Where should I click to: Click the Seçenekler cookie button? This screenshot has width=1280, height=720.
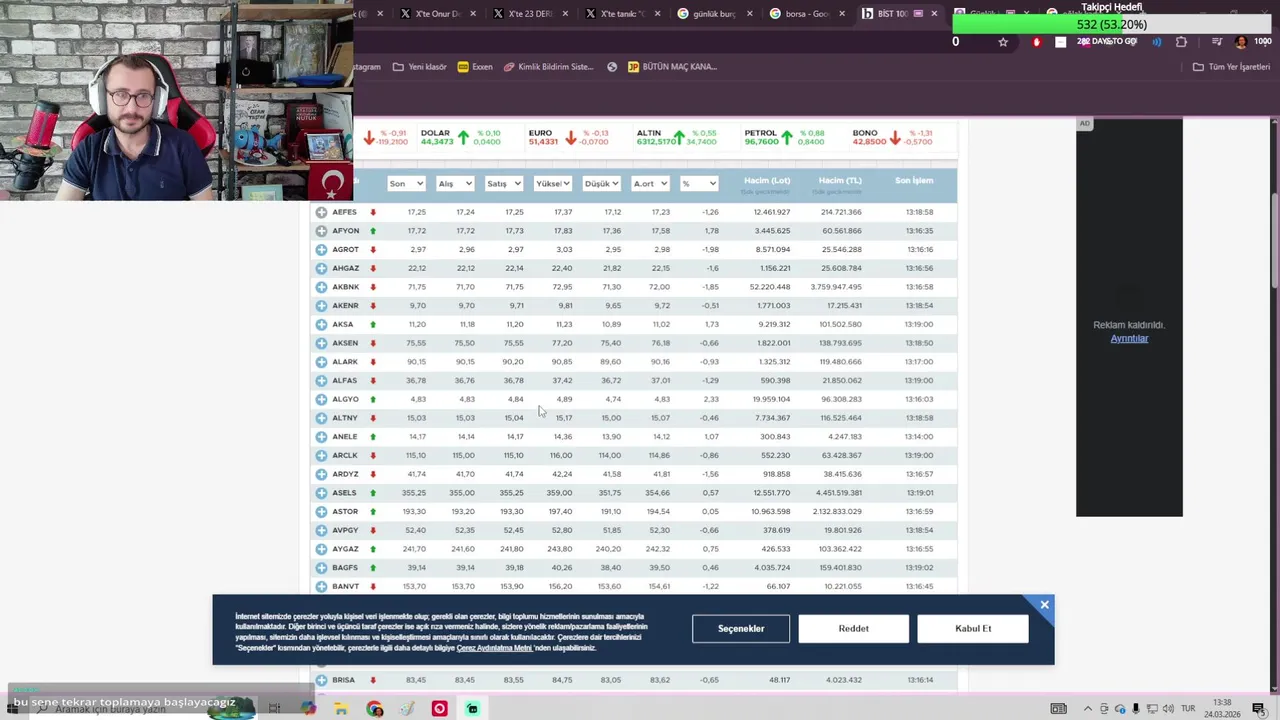pos(741,628)
